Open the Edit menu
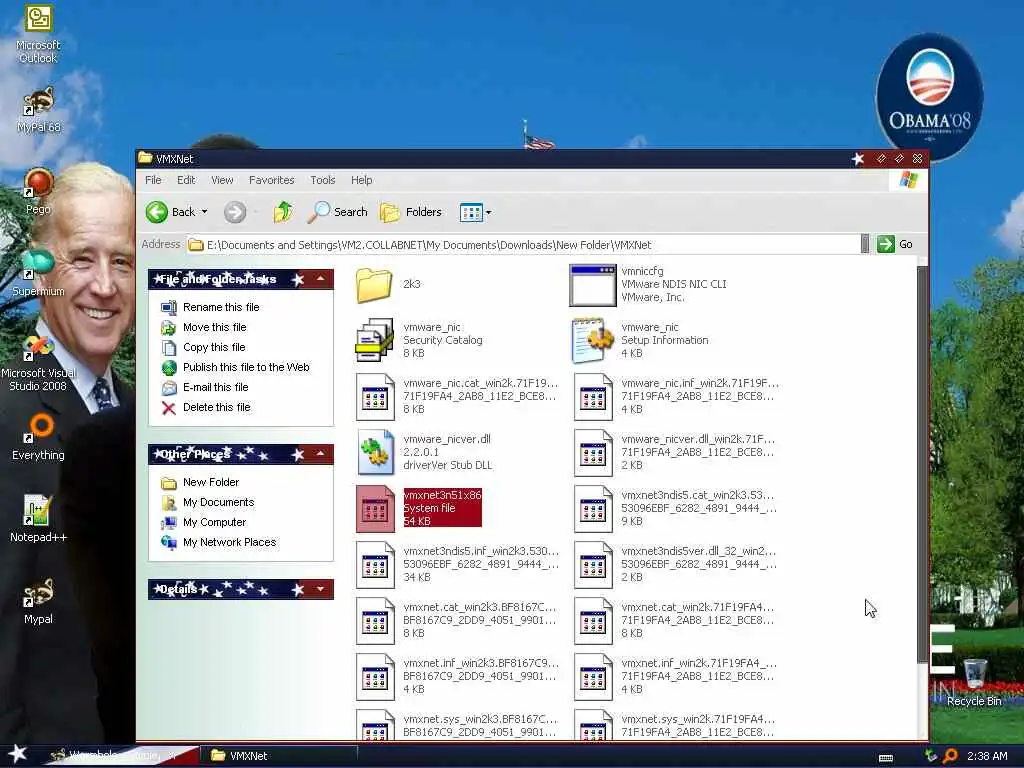 point(186,180)
